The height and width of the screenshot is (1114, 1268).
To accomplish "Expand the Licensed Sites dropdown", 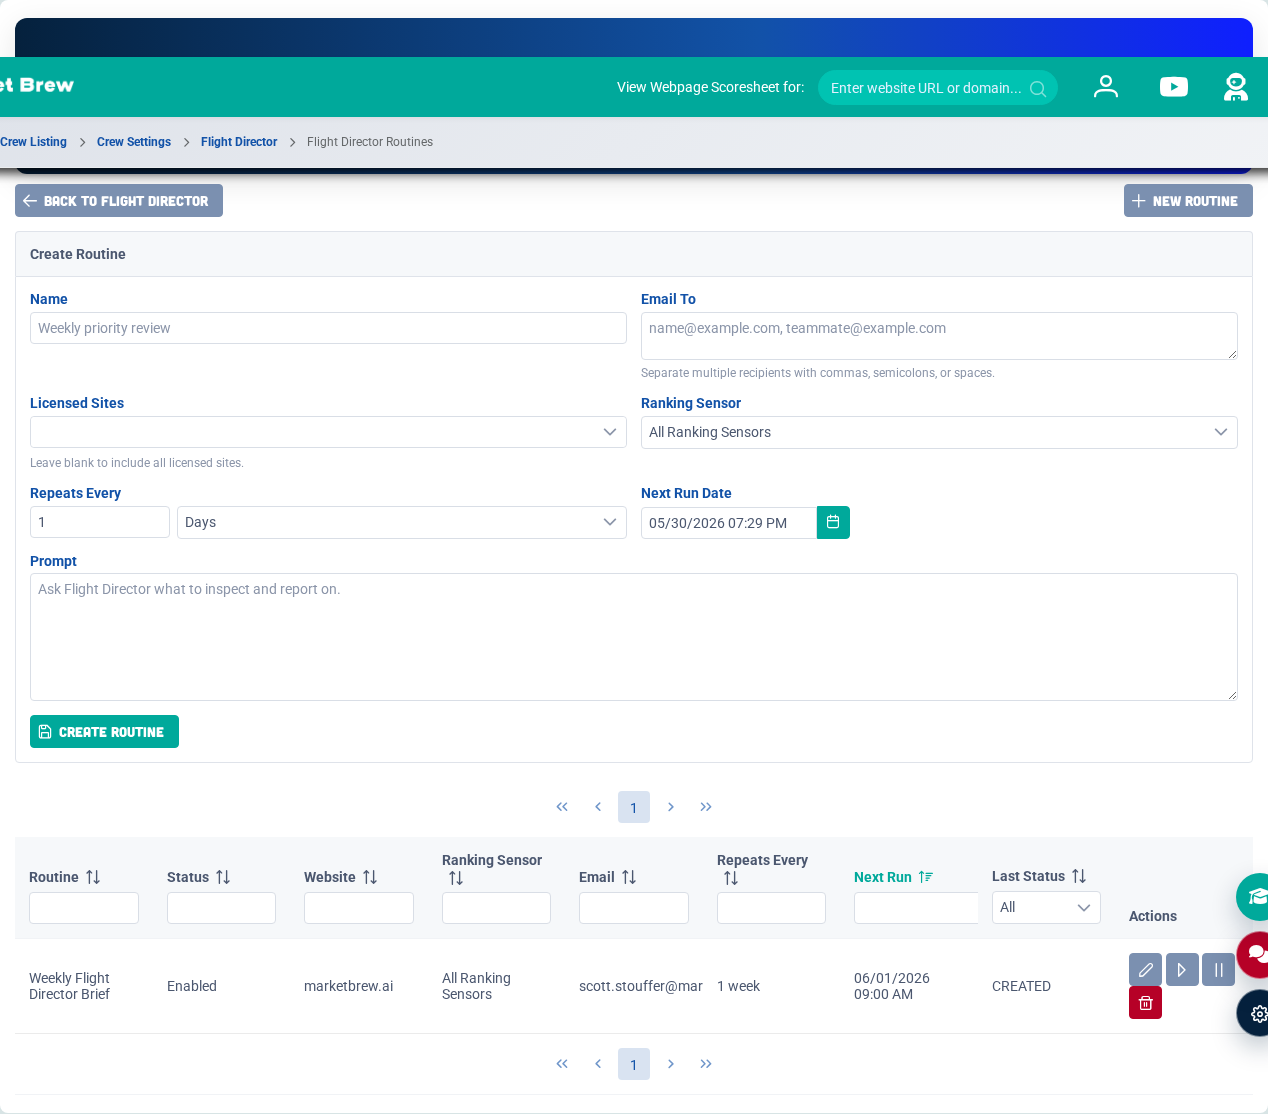I will [328, 432].
